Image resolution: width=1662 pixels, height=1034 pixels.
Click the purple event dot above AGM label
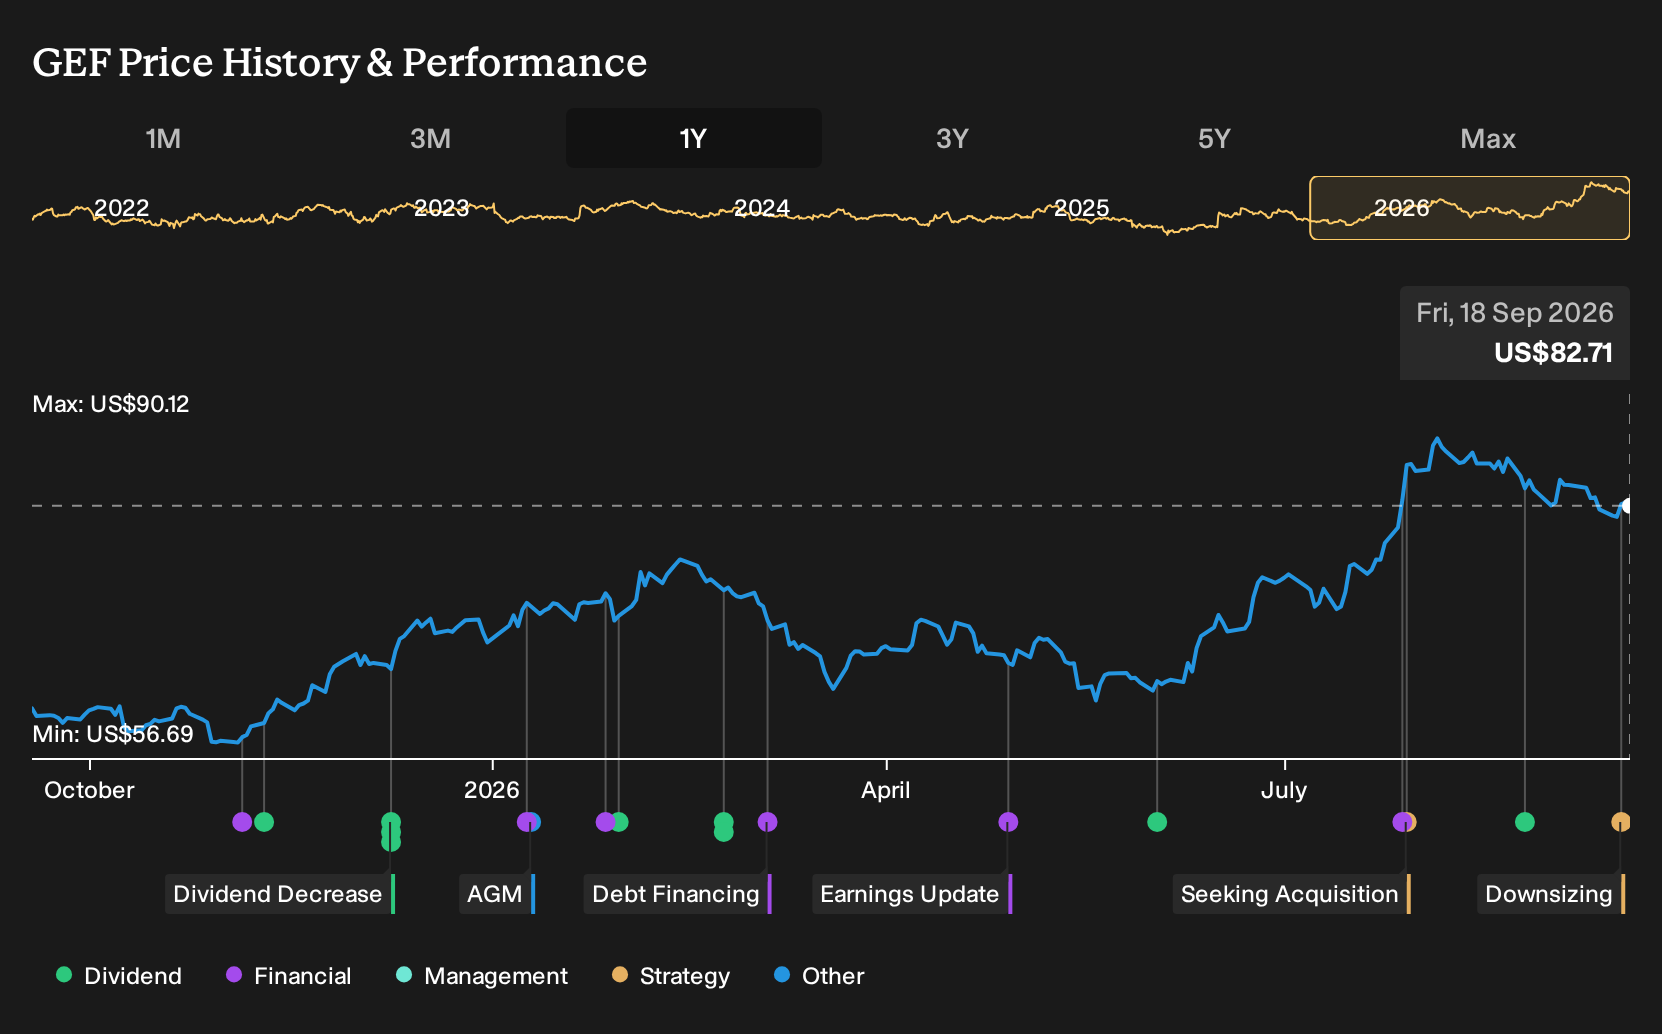click(527, 822)
